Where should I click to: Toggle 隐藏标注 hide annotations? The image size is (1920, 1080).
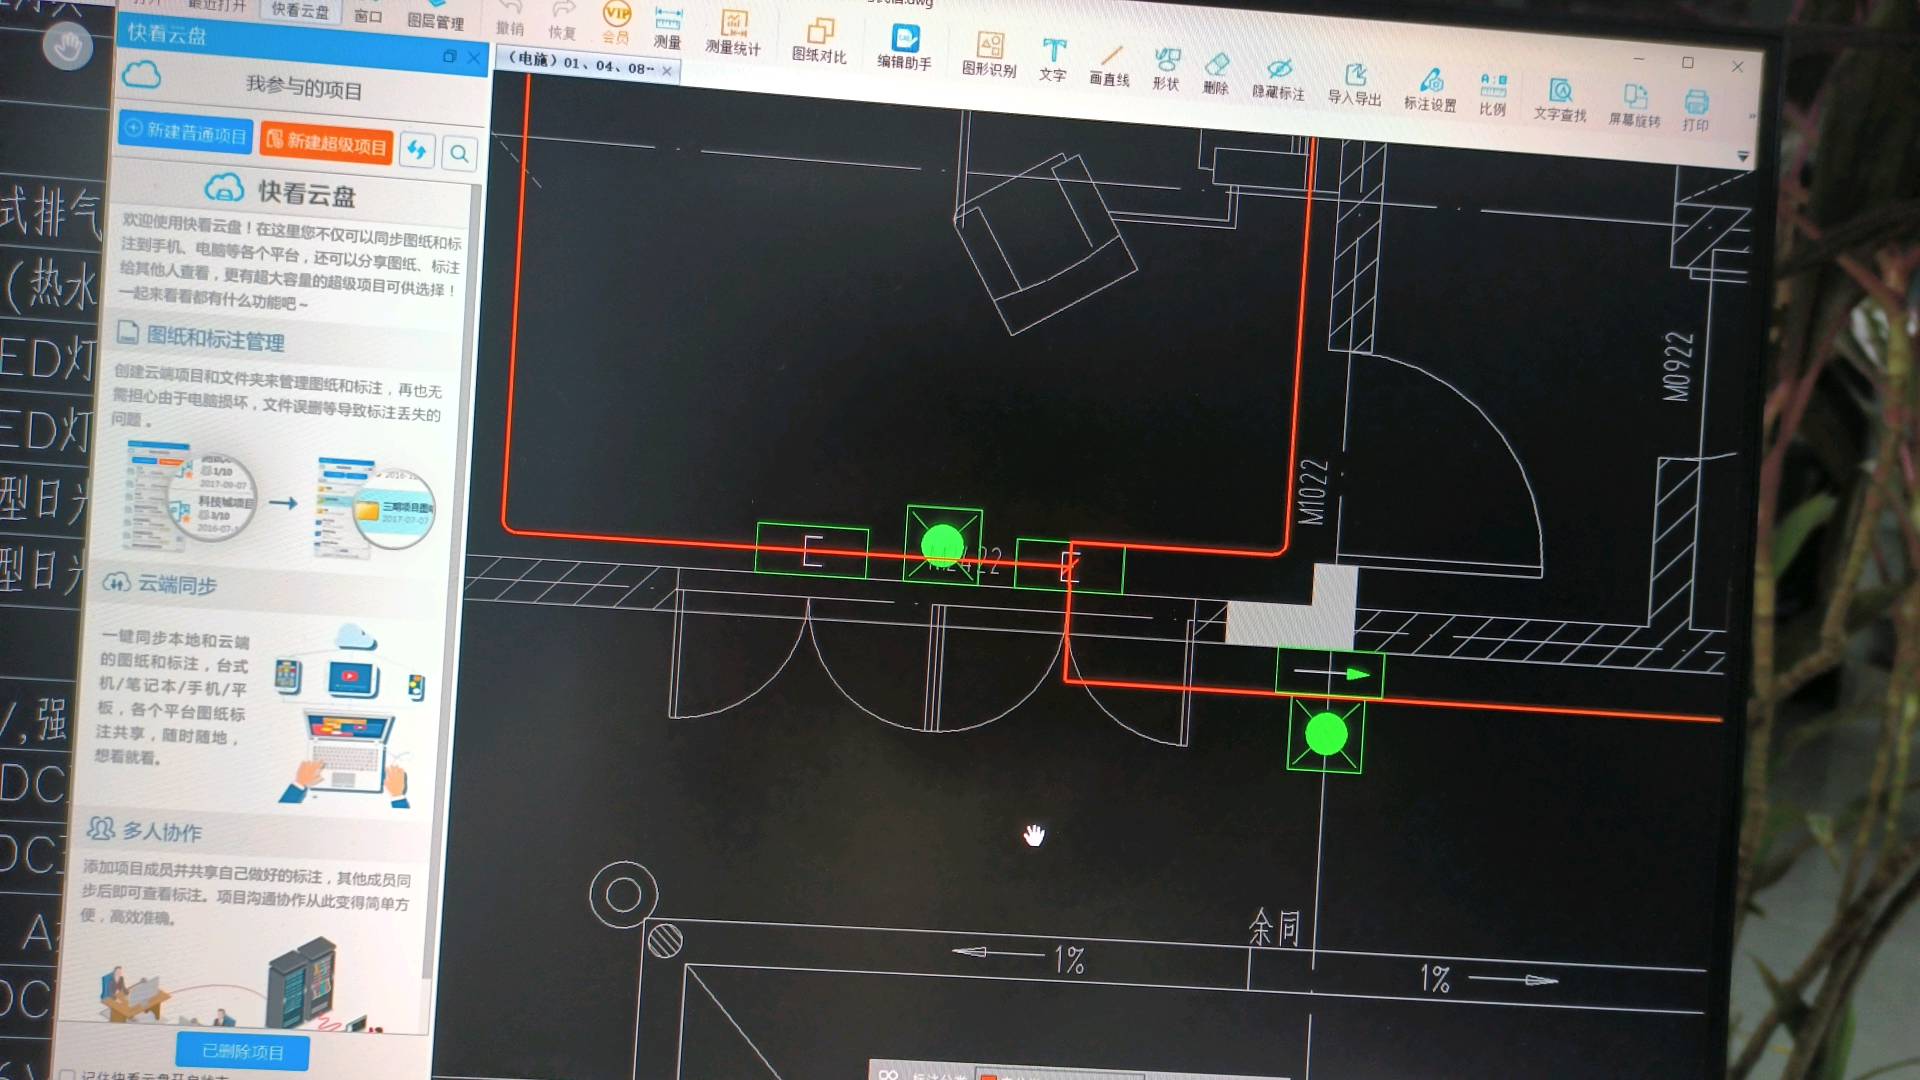click(x=1279, y=79)
